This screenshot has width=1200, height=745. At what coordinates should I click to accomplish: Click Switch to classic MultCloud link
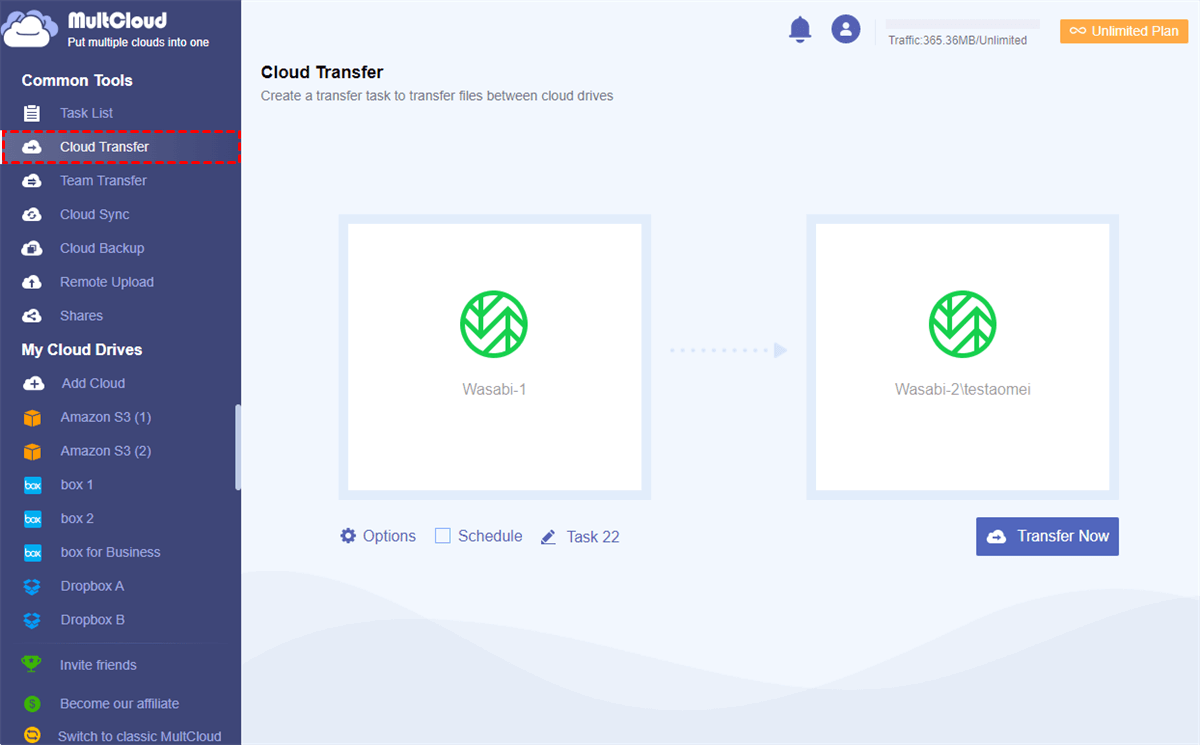139,736
